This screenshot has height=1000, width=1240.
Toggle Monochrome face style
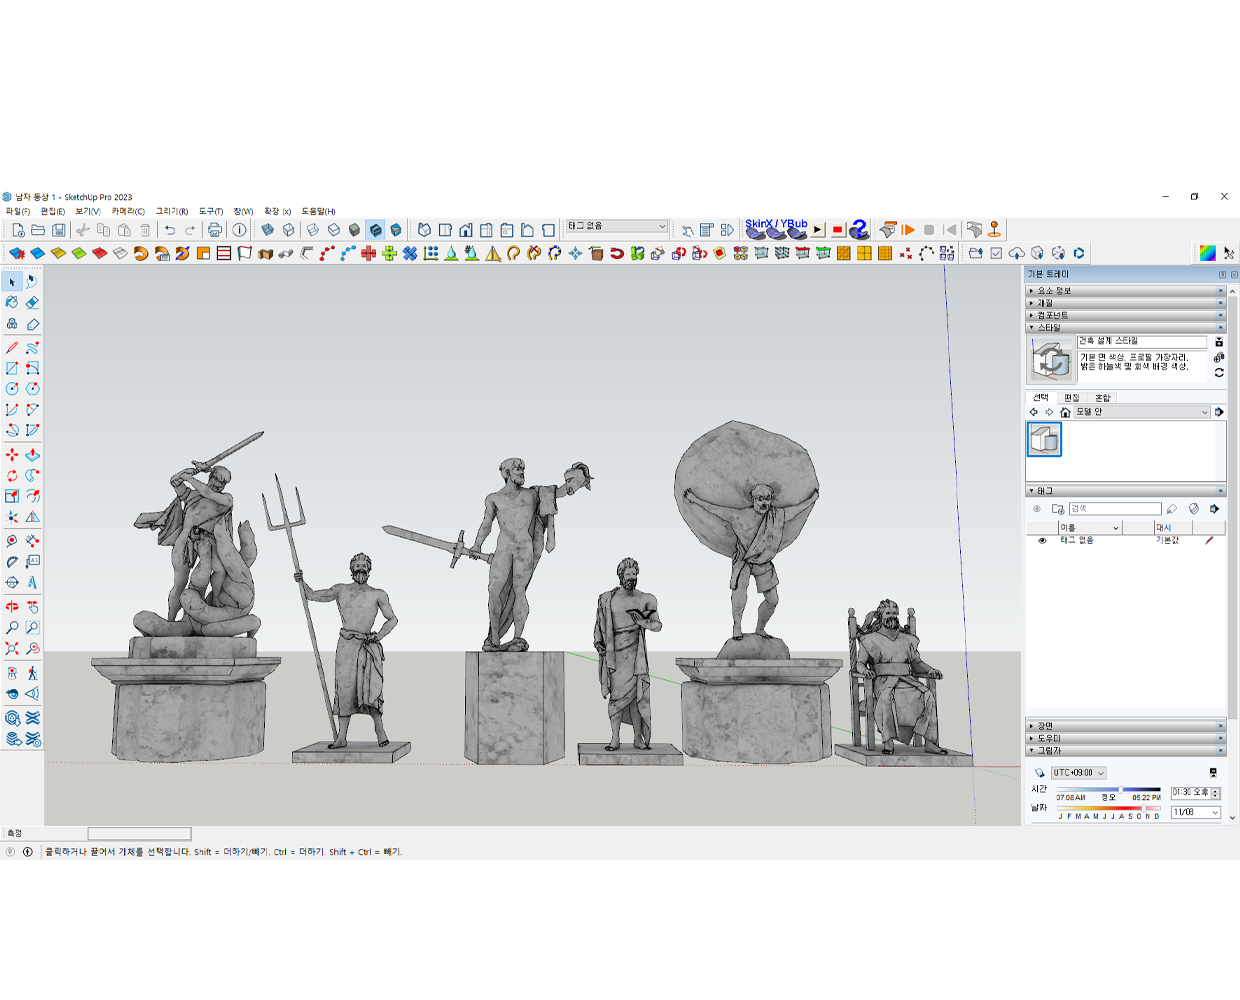(x=396, y=230)
